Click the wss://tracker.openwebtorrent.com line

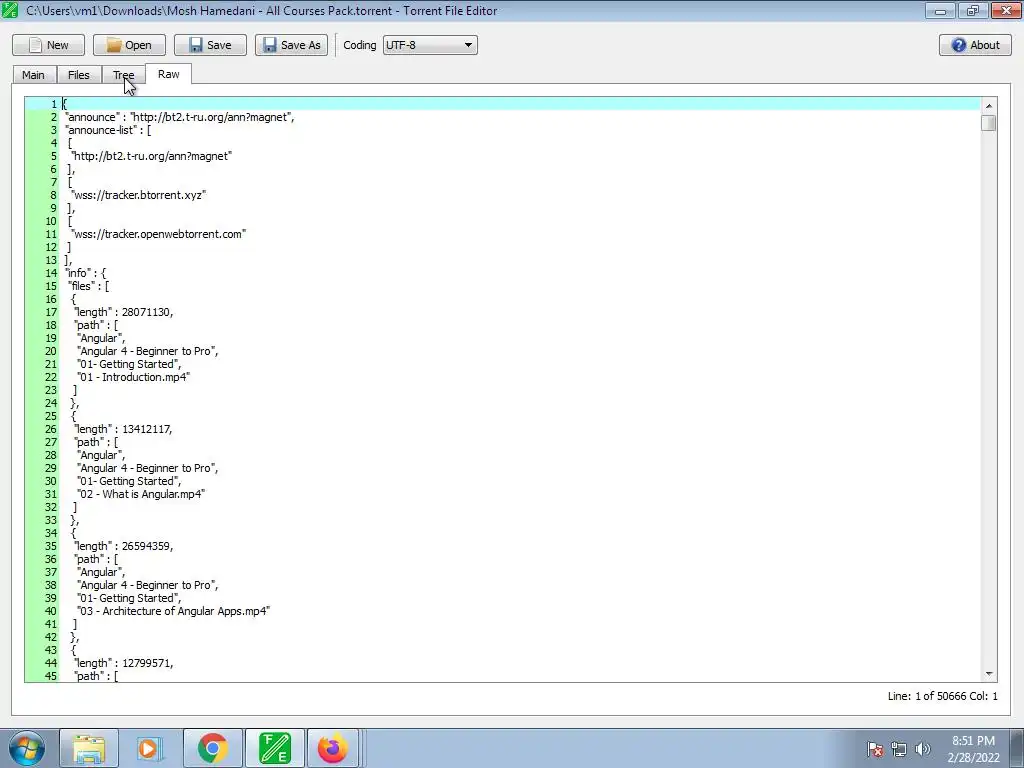pos(159,234)
